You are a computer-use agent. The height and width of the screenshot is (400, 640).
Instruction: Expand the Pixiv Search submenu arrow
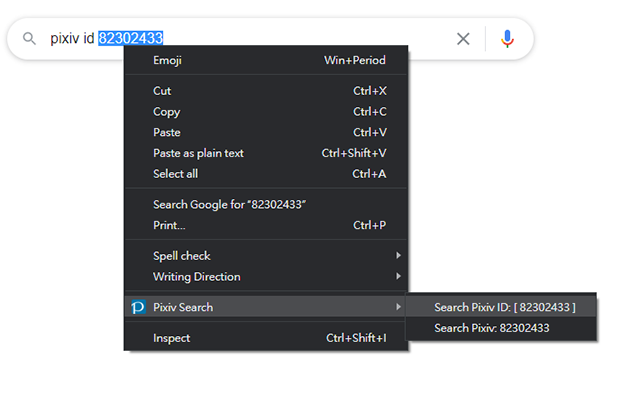398,307
